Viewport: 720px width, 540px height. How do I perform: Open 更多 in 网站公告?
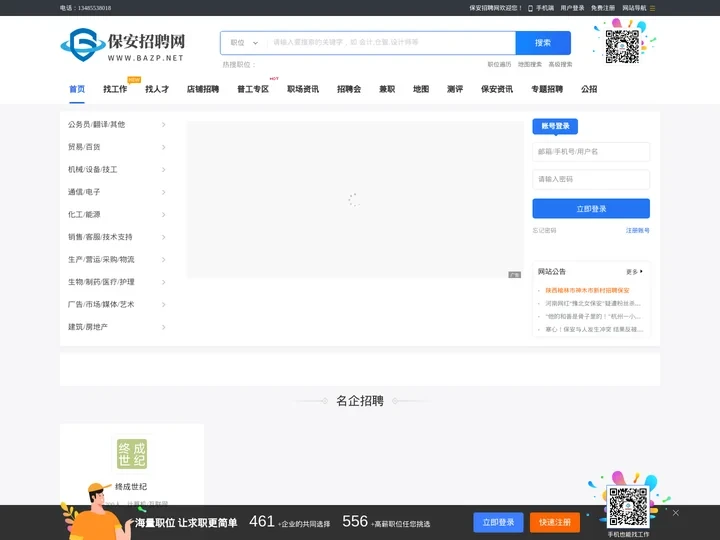[634, 272]
